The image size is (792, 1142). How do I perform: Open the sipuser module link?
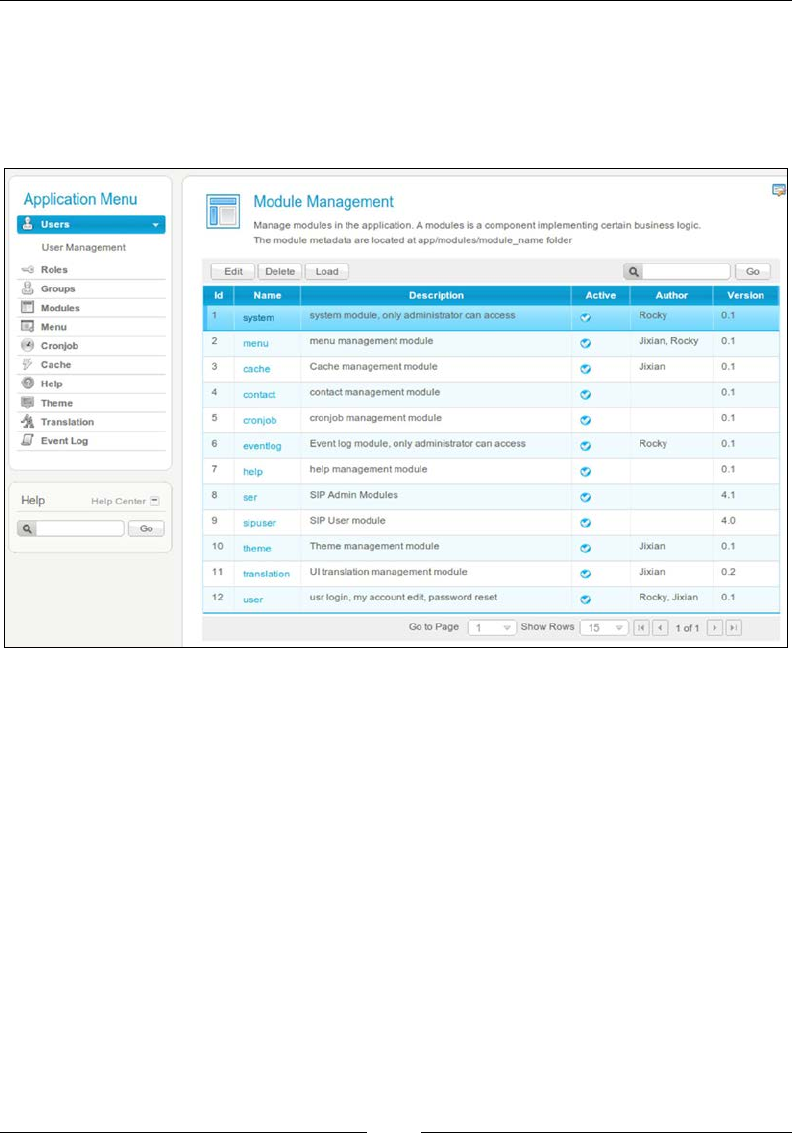point(259,523)
